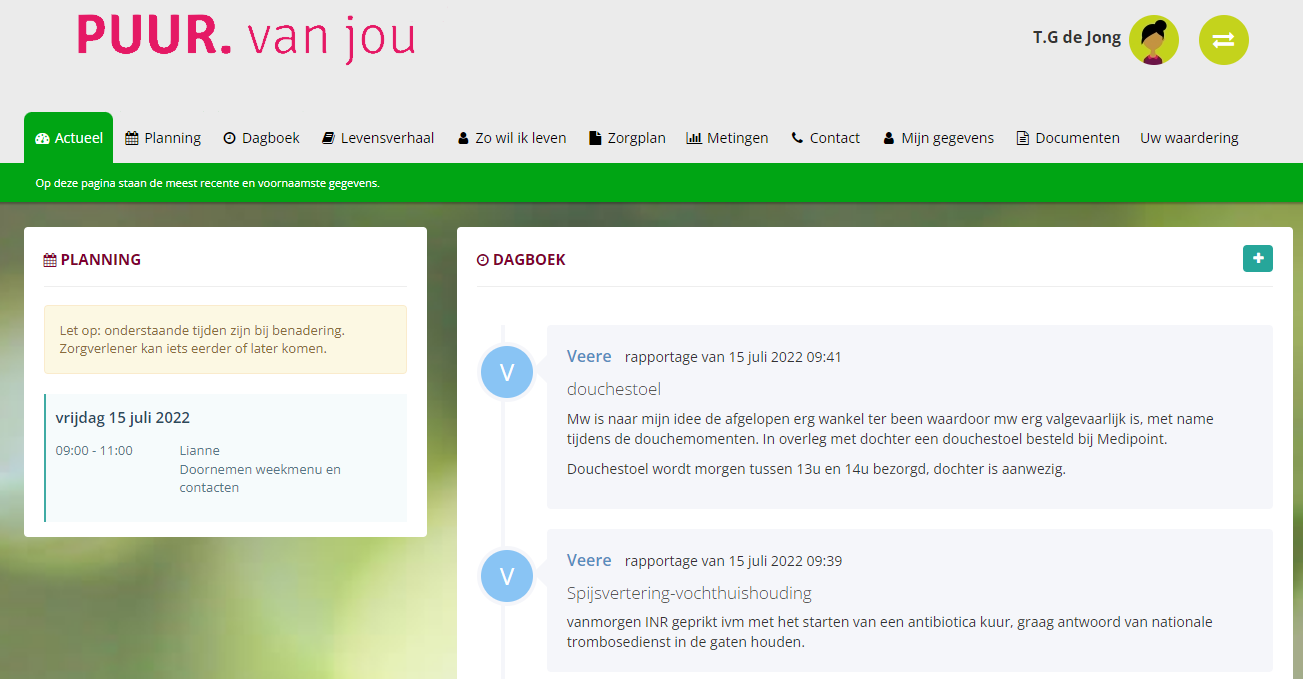1303x679 pixels.
Task: Open the Actueel tab
Action: click(68, 138)
